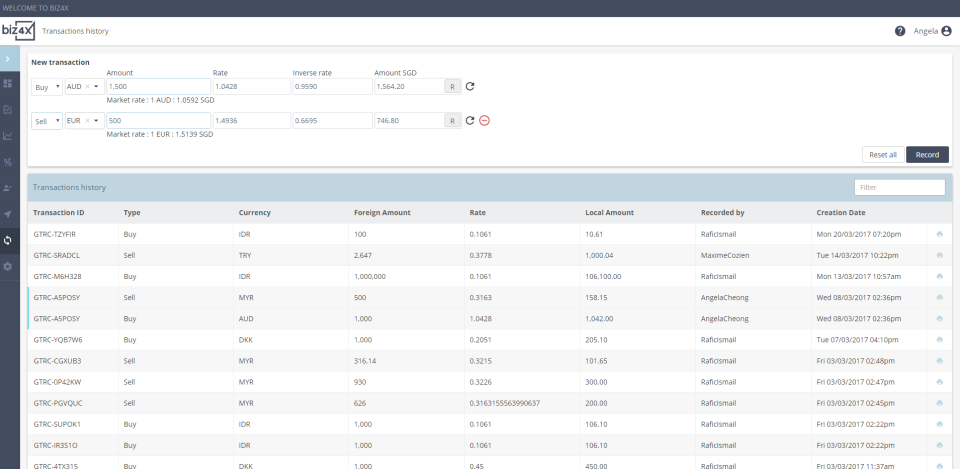Print transaction GTRC-SUPOK1
960x469 pixels.
(940, 424)
